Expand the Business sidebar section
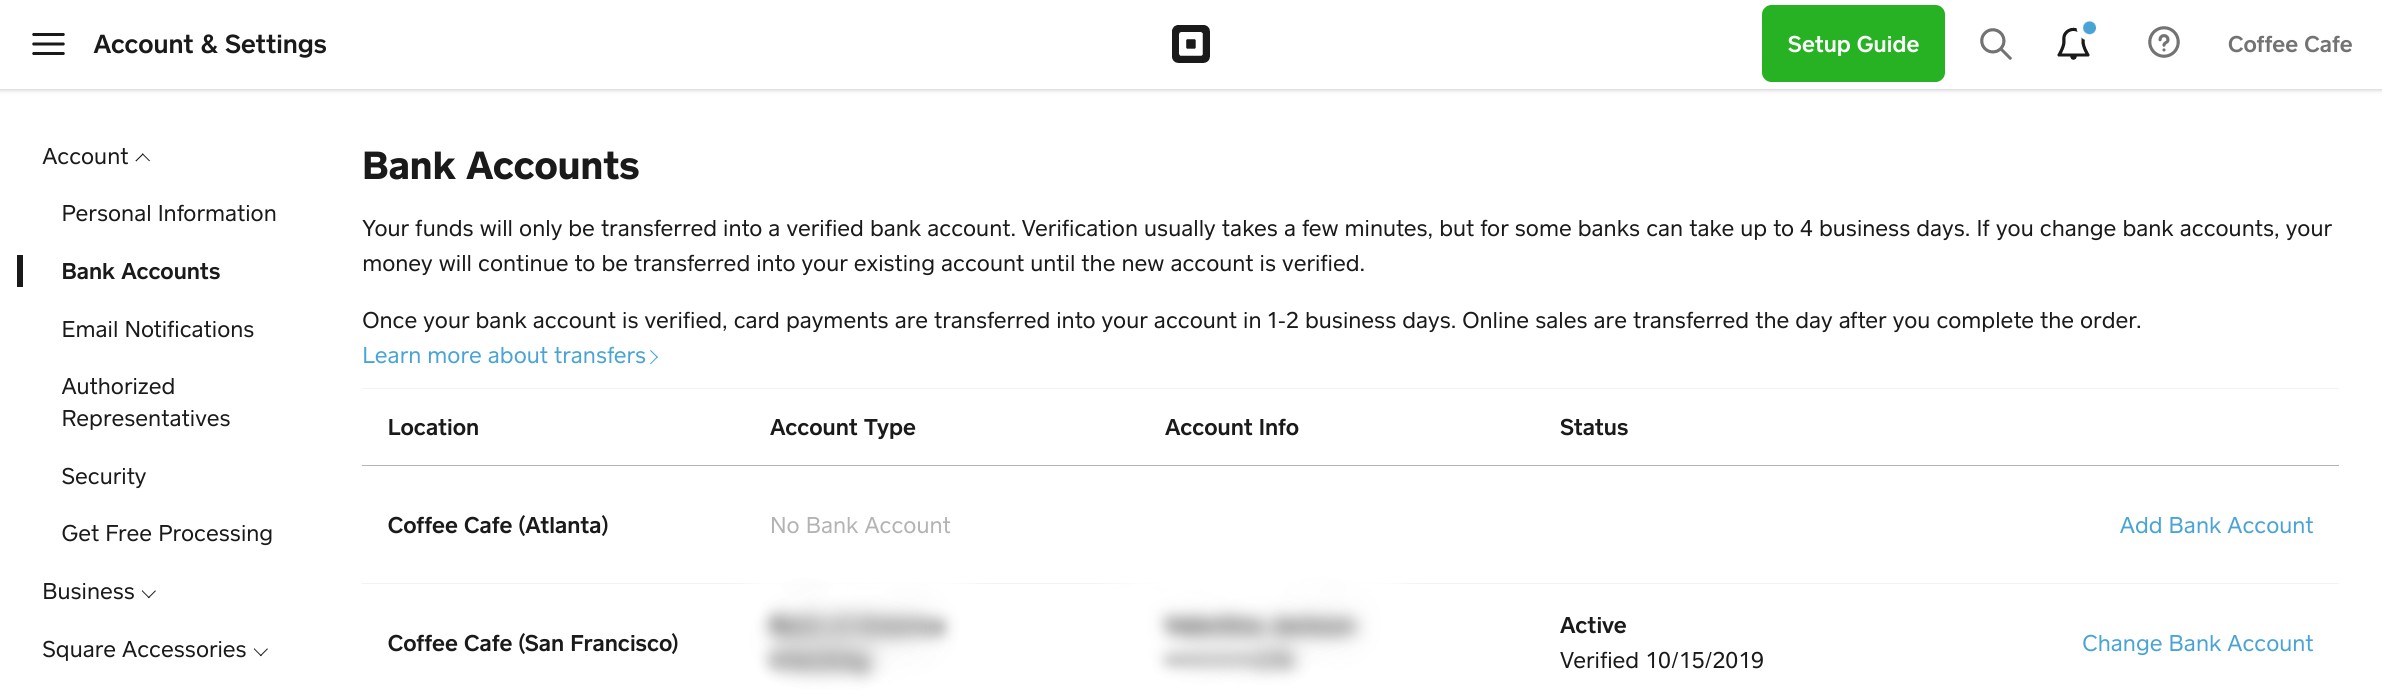This screenshot has height=697, width=2382. tap(99, 592)
